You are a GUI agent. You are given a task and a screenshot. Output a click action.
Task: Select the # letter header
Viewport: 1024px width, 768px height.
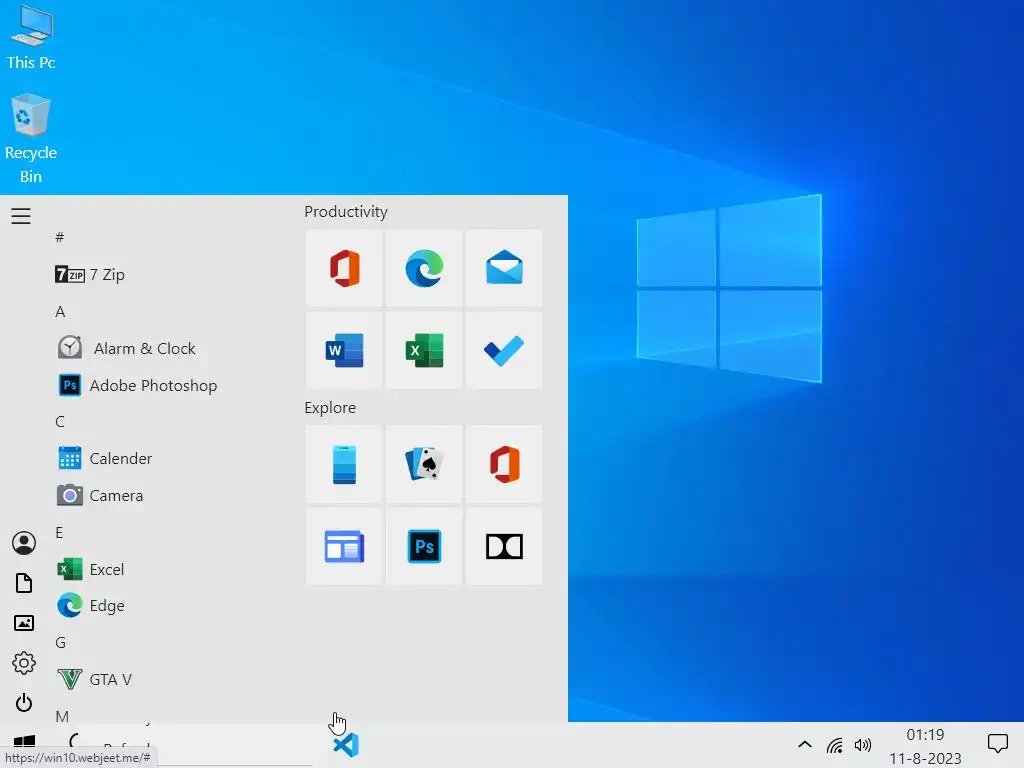pyautogui.click(x=59, y=237)
